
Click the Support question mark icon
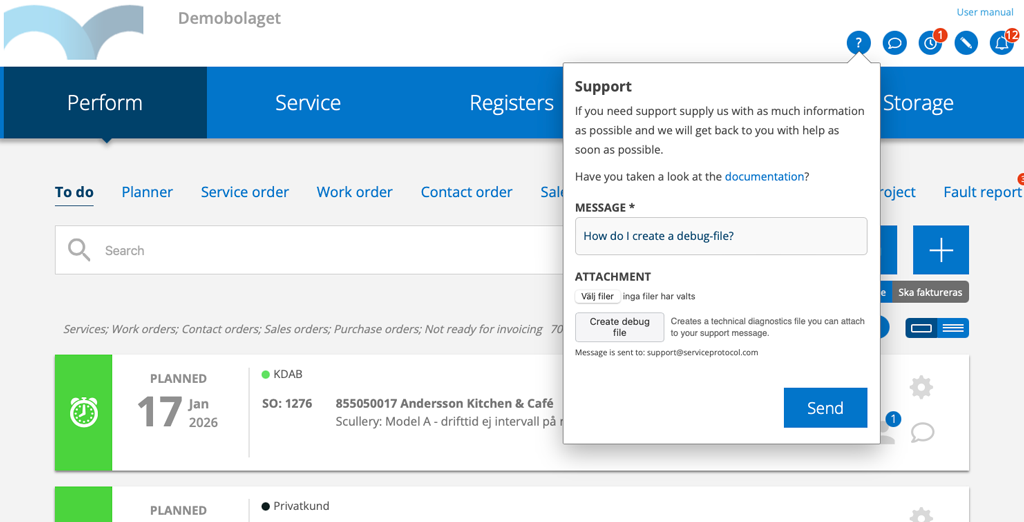[858, 43]
